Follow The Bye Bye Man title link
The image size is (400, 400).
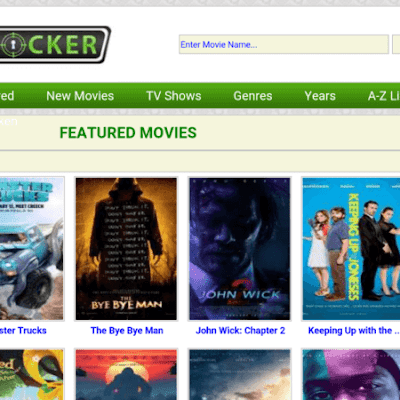pos(127,331)
